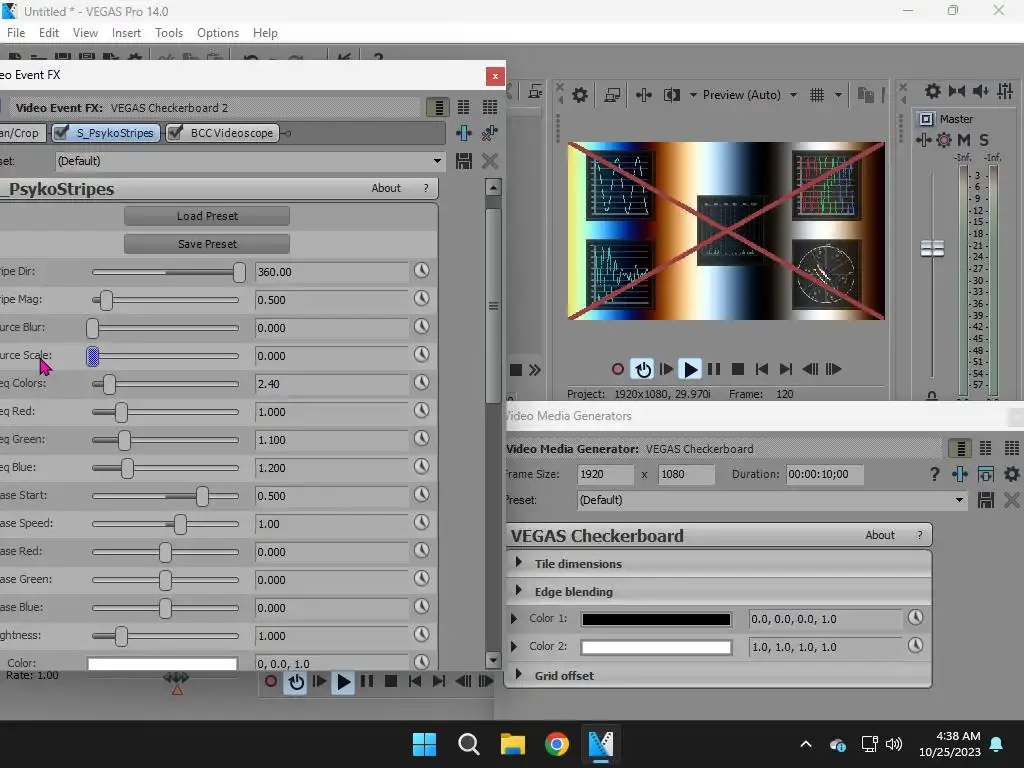
Task: Click the Master bus Solo button
Action: tap(984, 140)
